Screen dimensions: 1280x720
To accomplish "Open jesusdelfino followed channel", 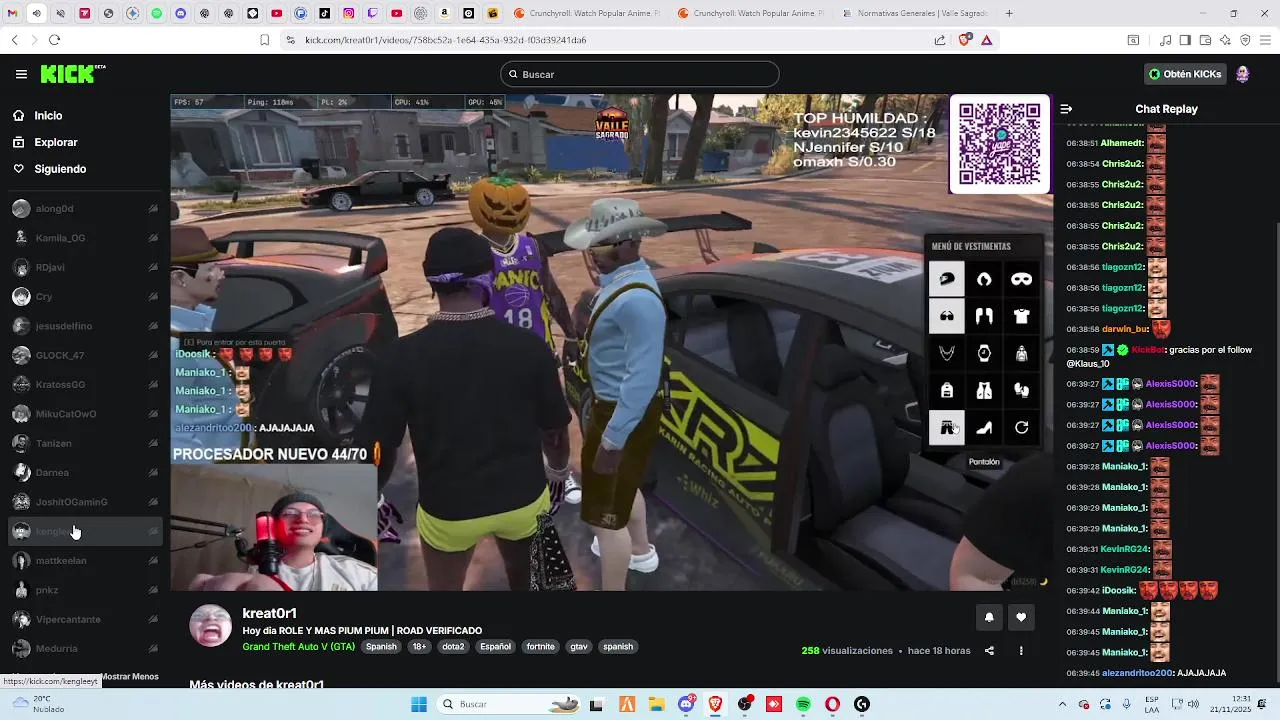I will [84, 326].
